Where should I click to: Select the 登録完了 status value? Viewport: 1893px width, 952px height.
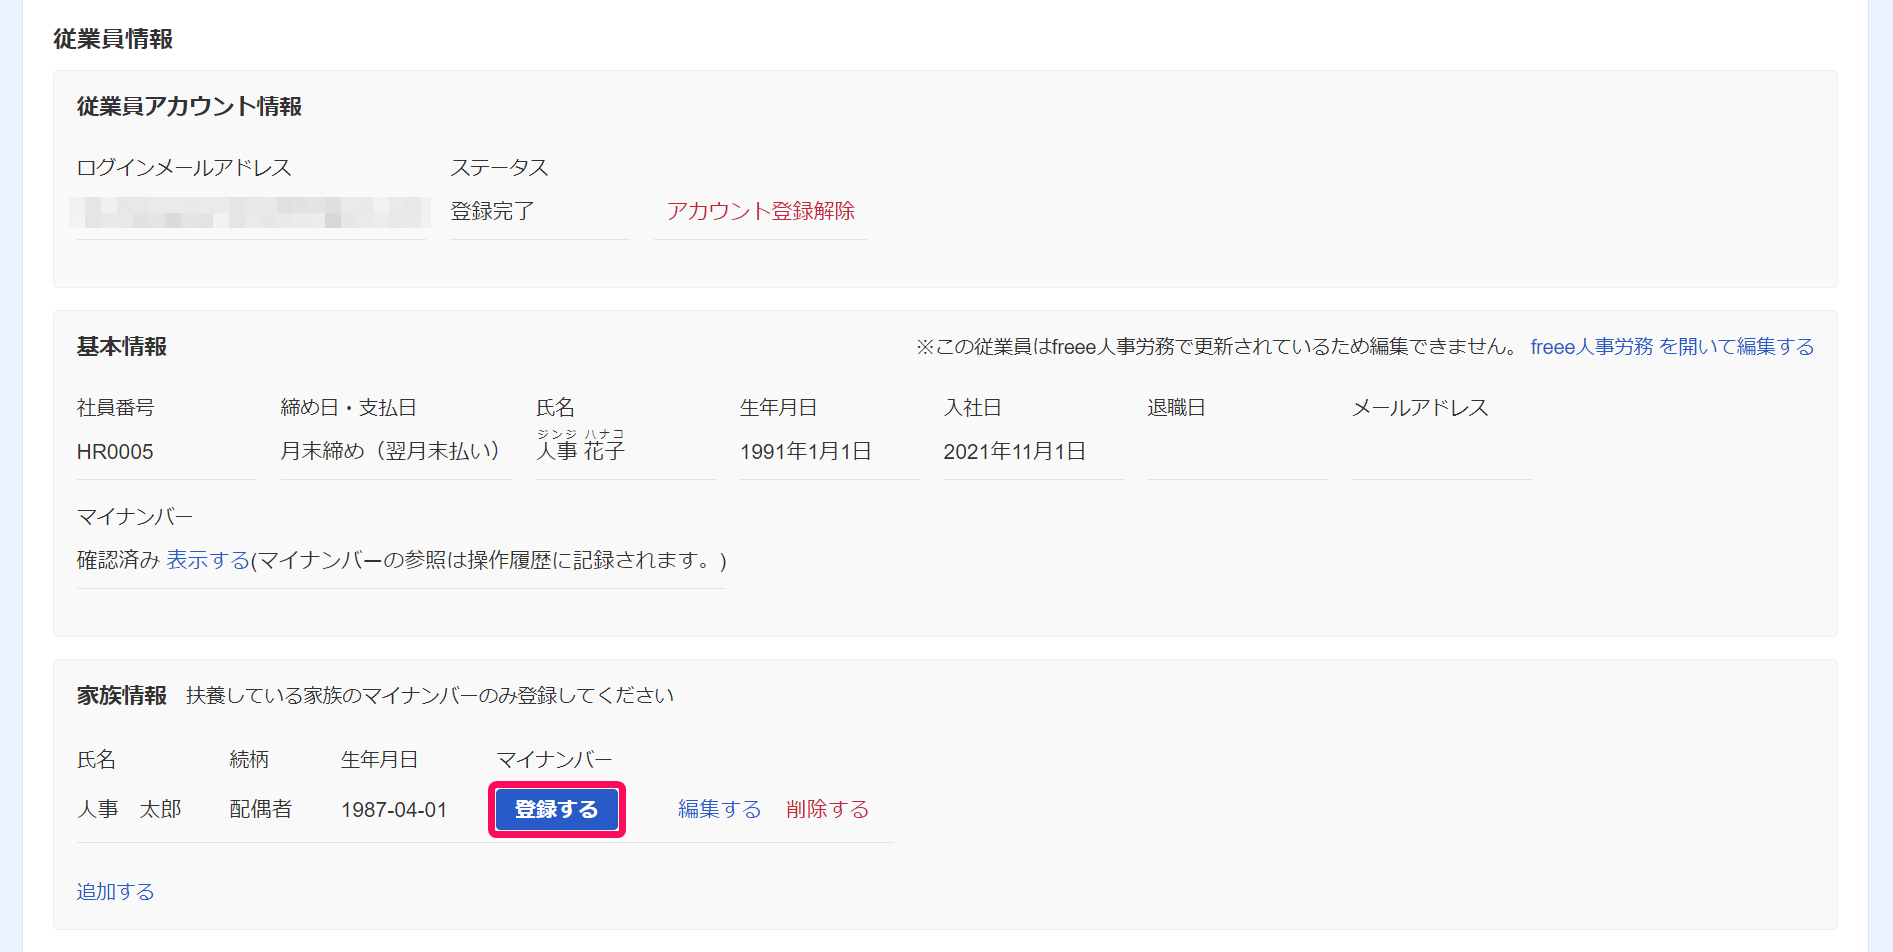pos(492,211)
